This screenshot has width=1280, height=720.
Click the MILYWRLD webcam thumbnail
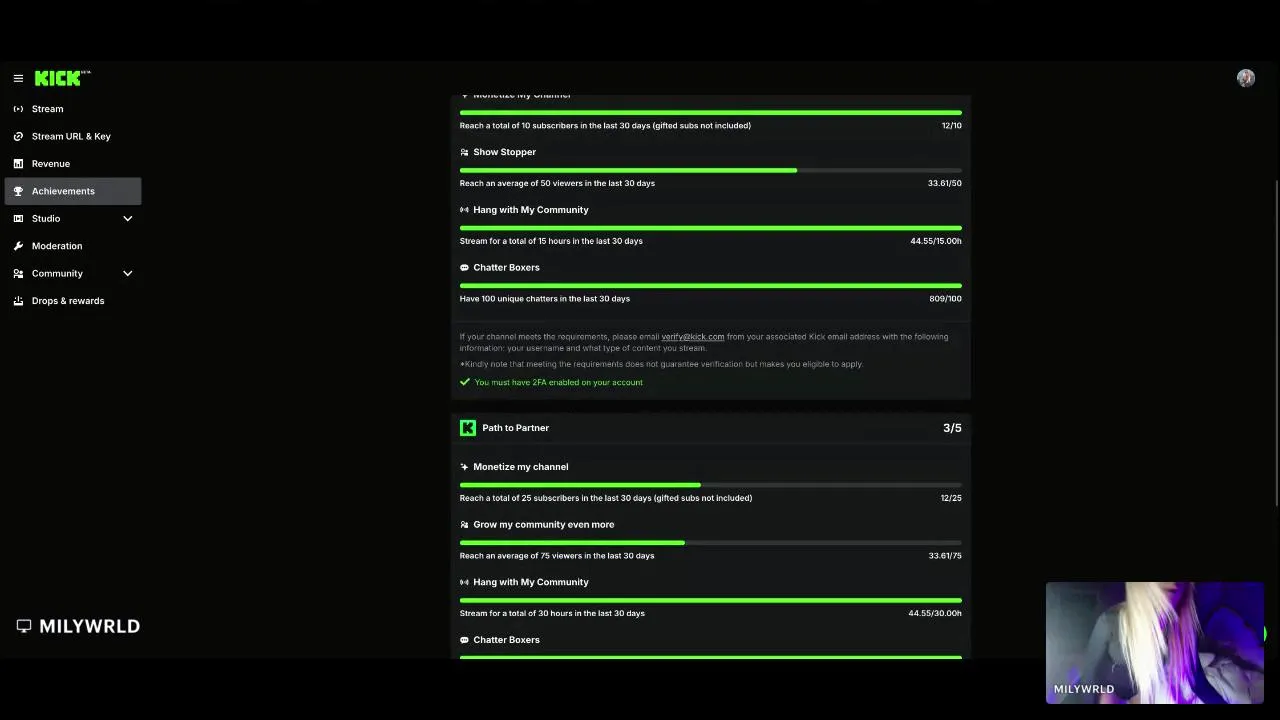[x=1154, y=642]
